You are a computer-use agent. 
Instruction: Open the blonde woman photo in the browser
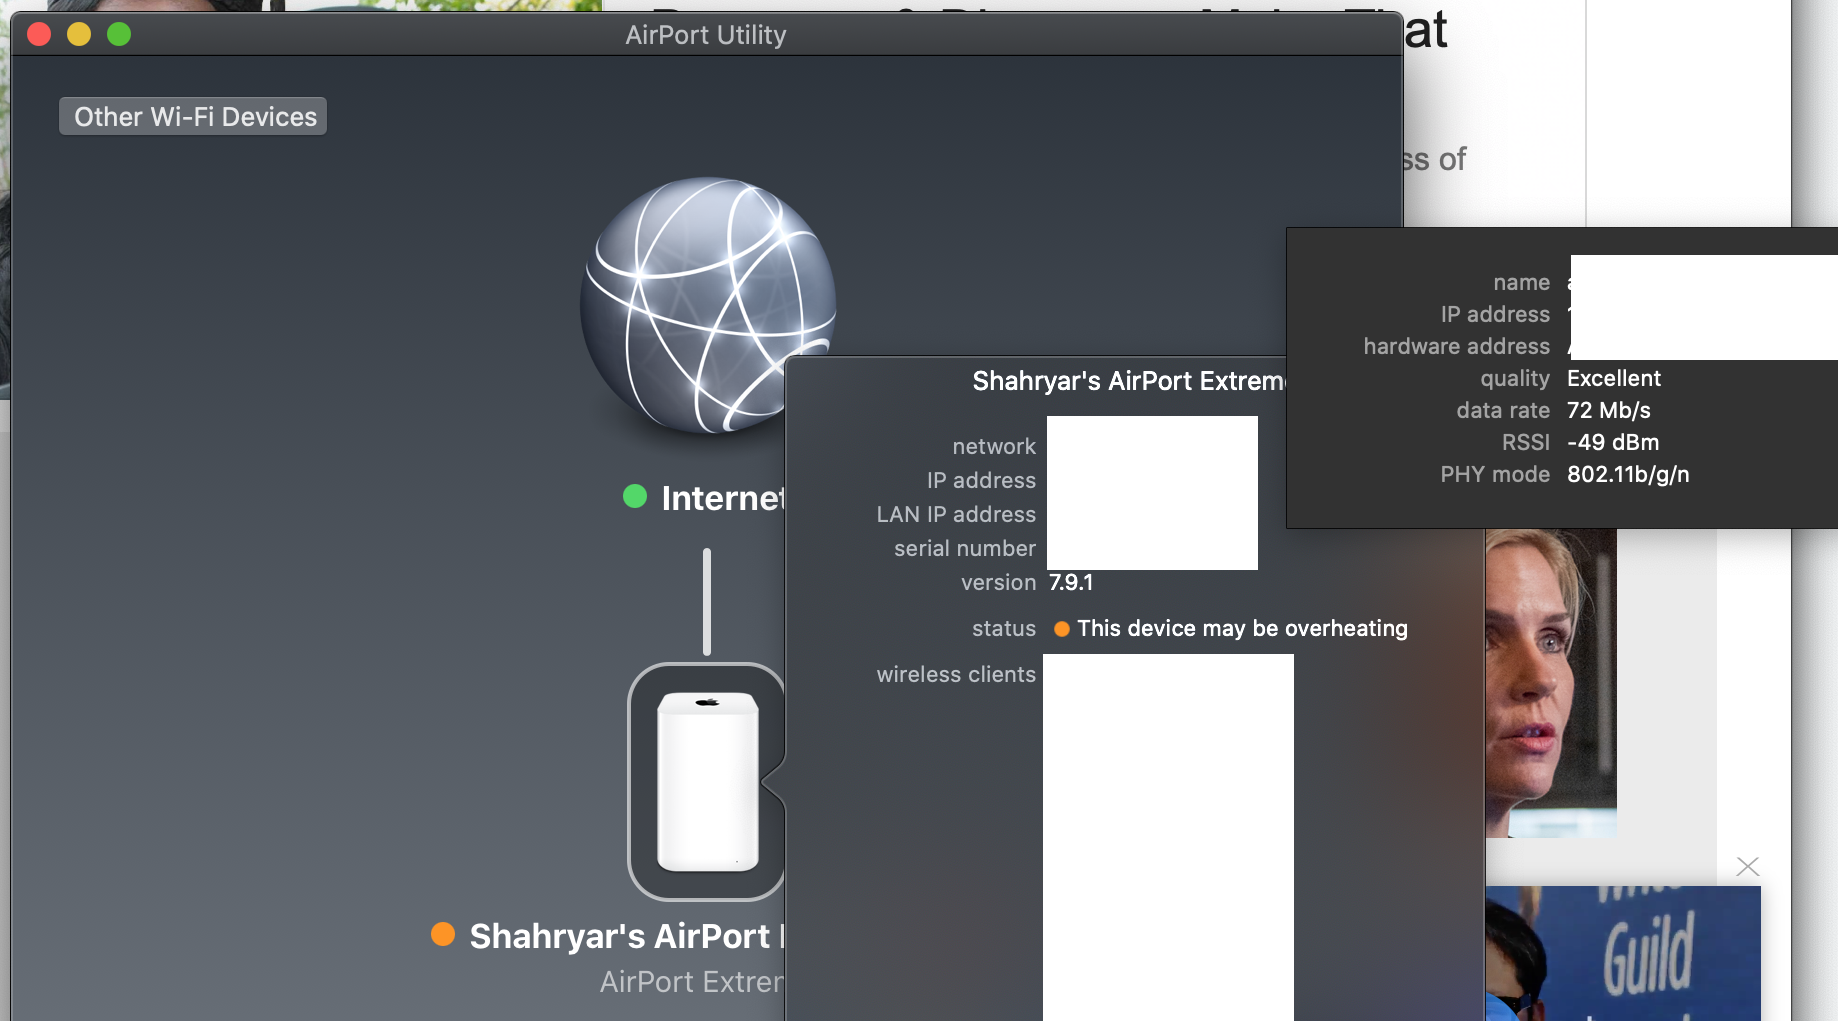click(x=1550, y=683)
